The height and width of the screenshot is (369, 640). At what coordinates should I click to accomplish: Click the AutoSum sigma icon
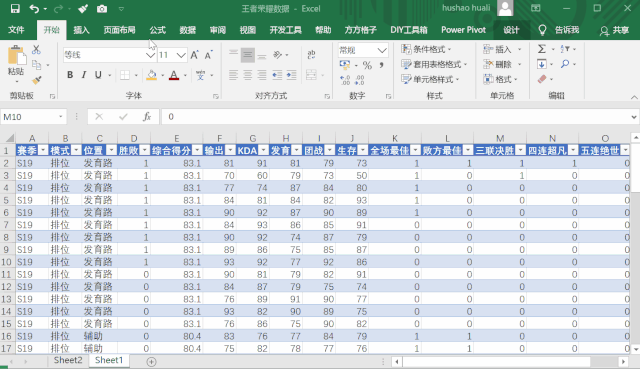tap(542, 49)
